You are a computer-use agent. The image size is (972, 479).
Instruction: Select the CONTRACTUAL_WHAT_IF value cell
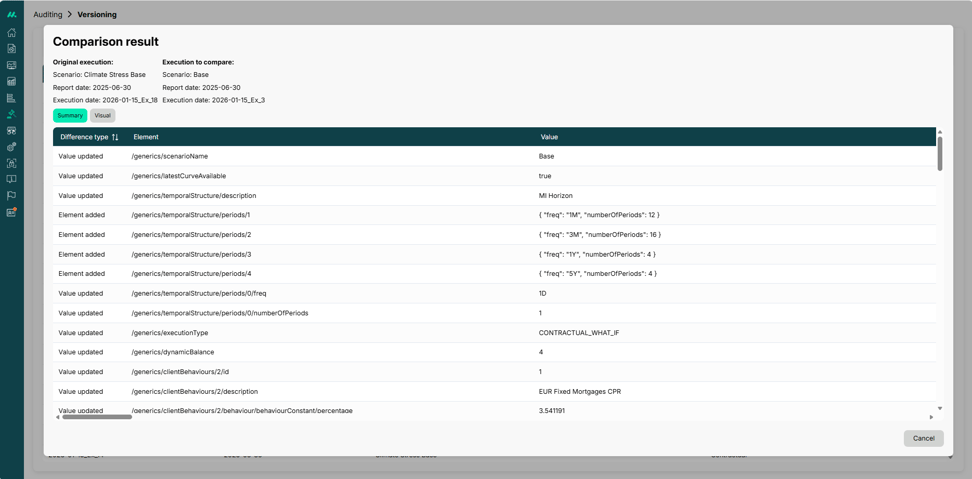click(579, 333)
